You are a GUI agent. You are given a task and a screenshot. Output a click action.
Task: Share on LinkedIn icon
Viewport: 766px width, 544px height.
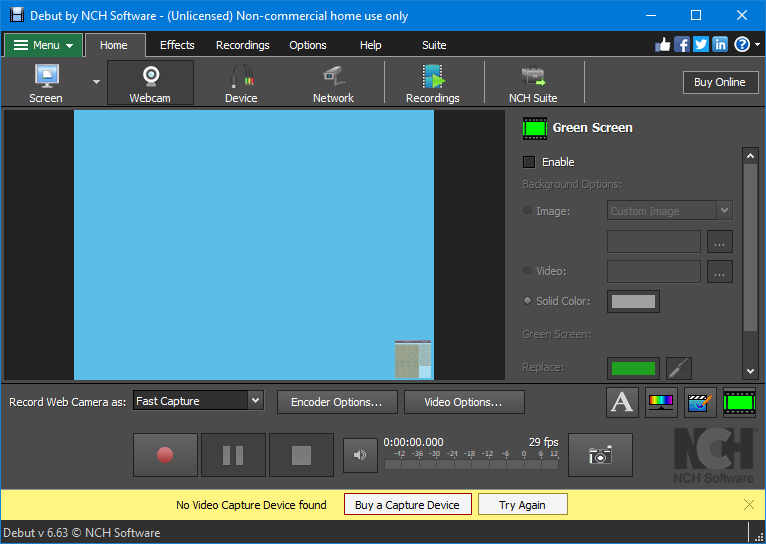tap(720, 45)
